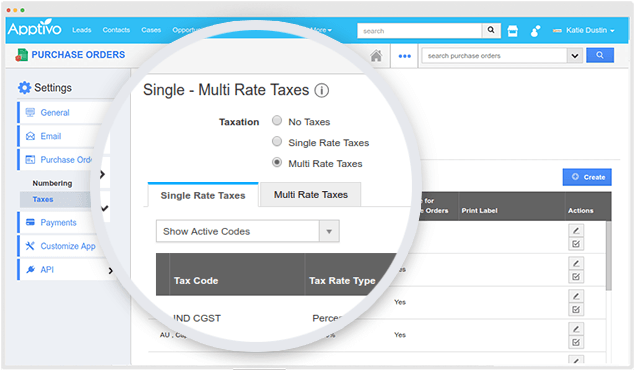This screenshot has height=371, width=635.
Task: Click edit pencil in first table row
Action: [x=576, y=230]
